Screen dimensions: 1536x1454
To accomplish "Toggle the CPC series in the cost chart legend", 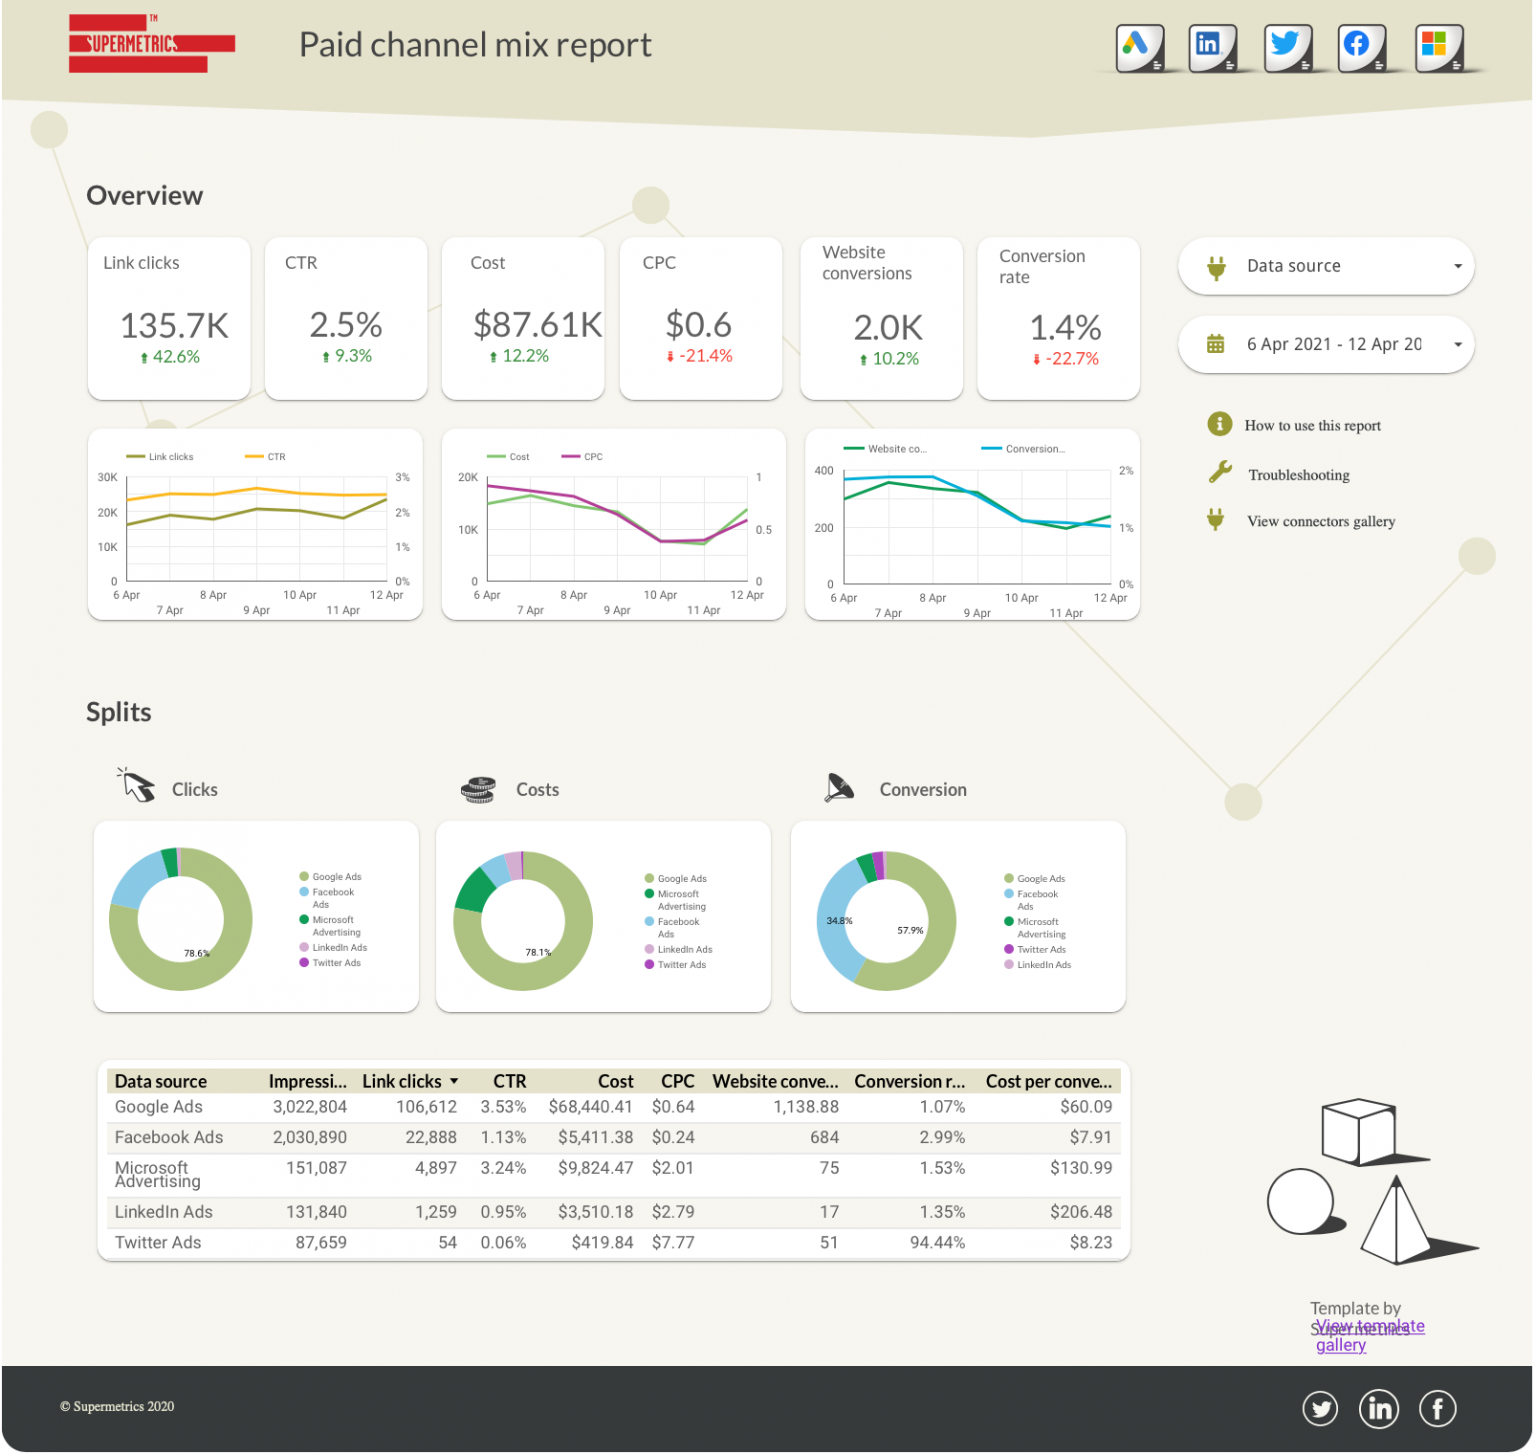I will coord(584,456).
